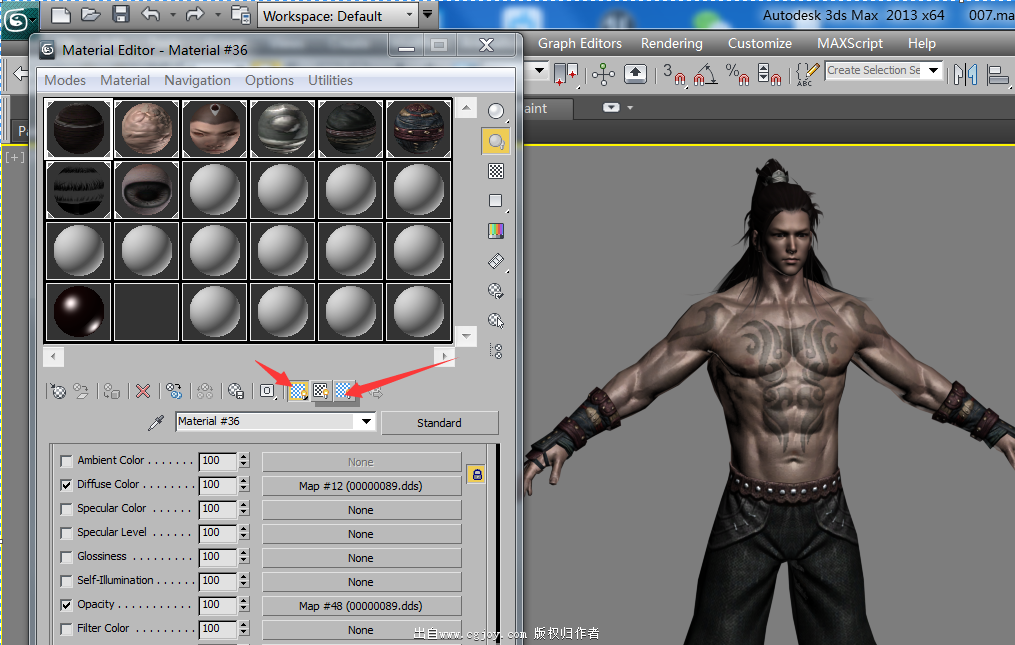Enable the Specular Color checkbox

click(66, 509)
